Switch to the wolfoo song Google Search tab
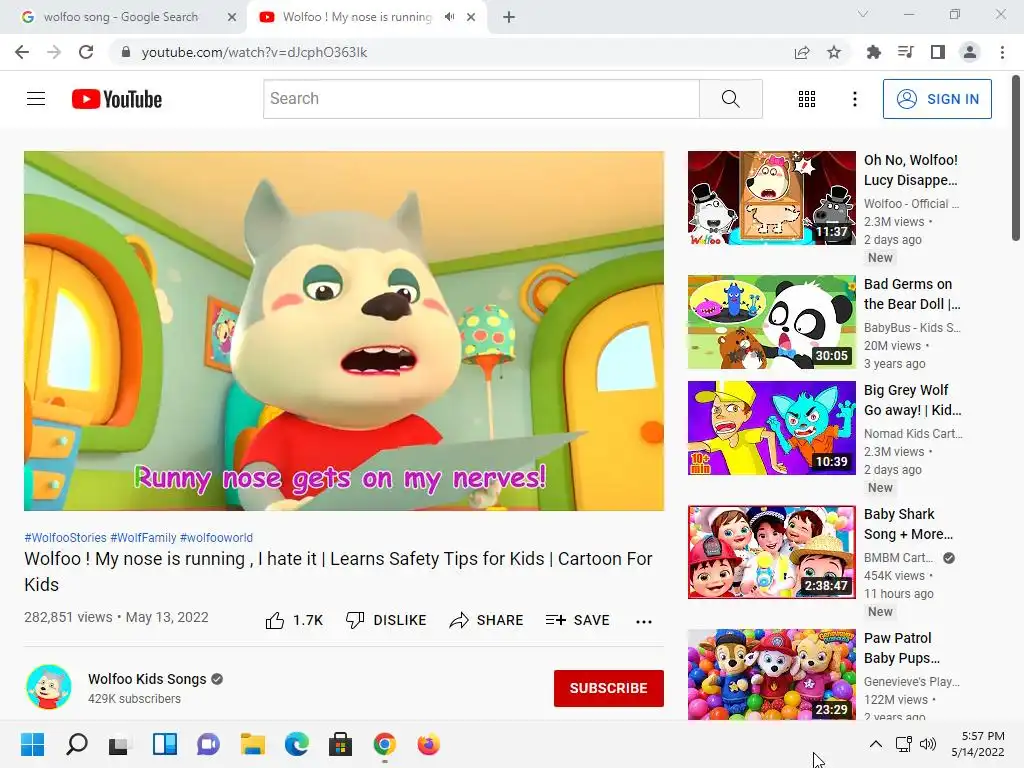This screenshot has height=768, width=1024. 121,17
